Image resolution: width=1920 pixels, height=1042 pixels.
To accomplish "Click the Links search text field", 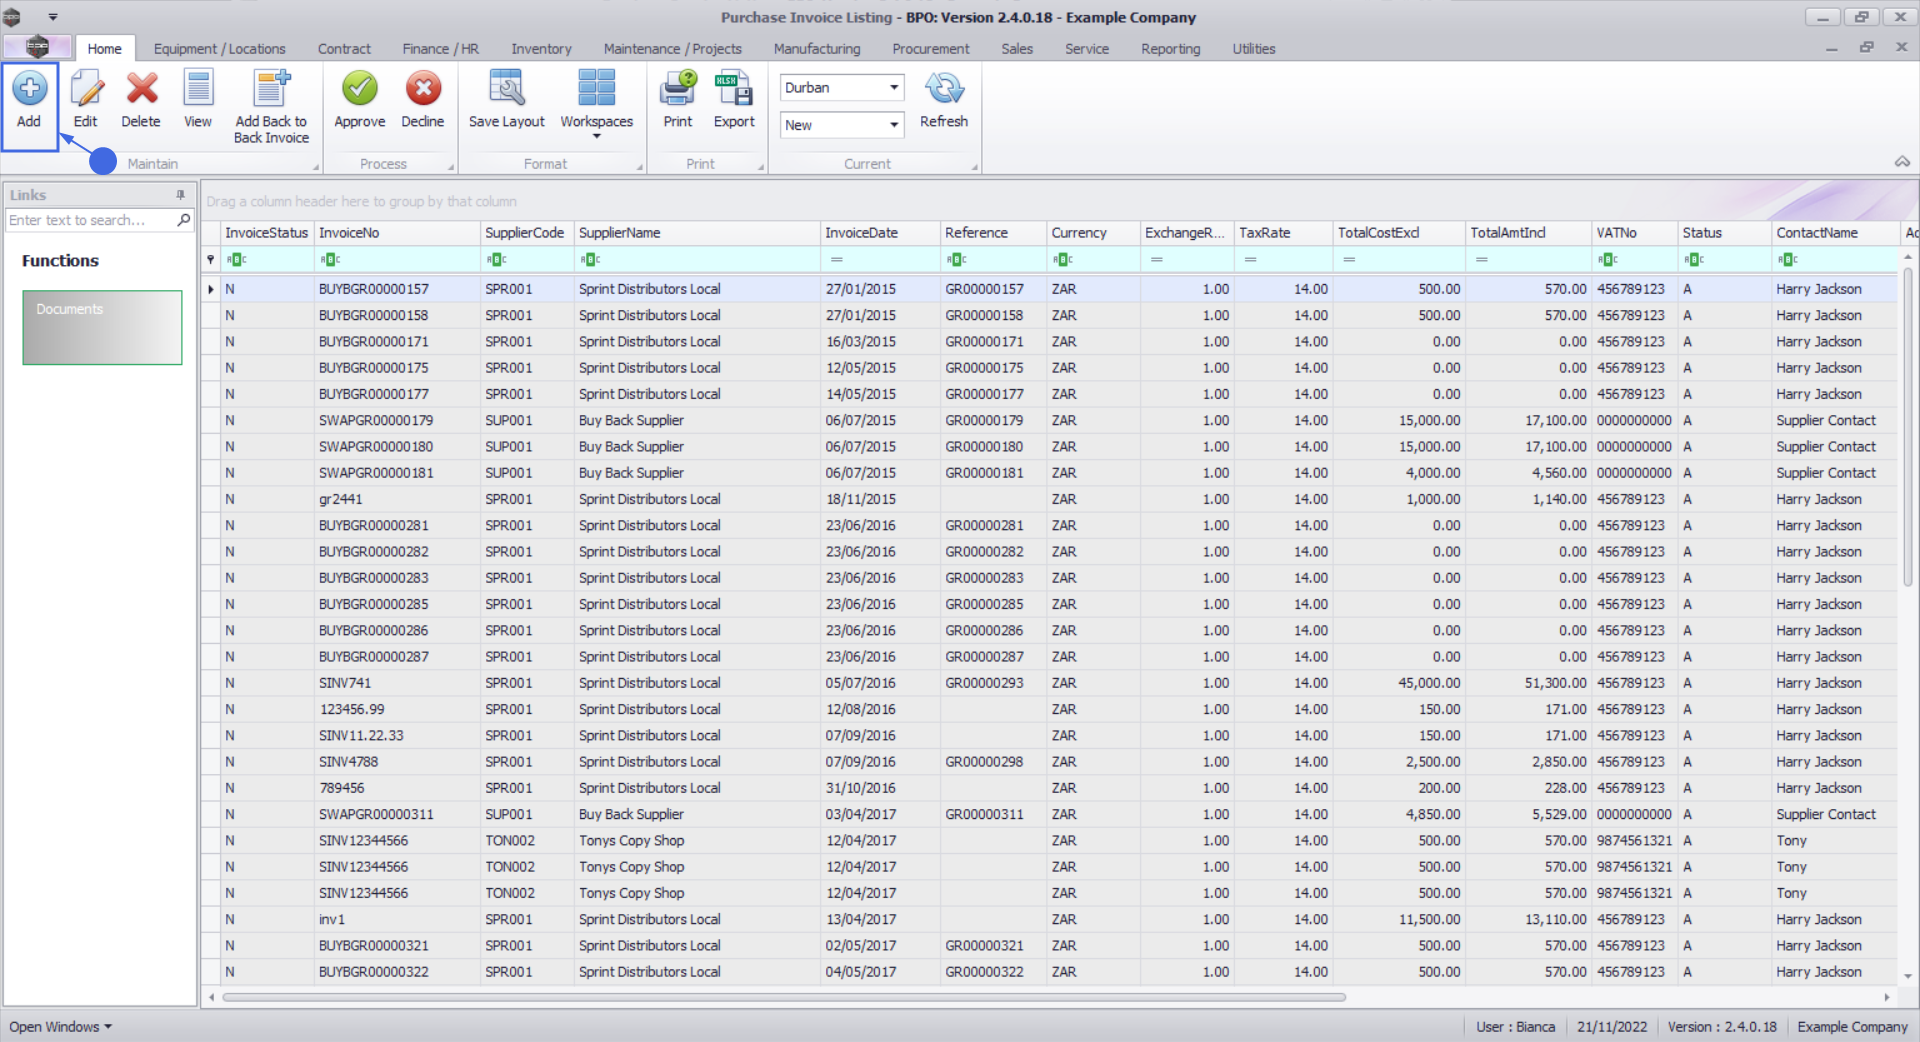I will click(x=90, y=220).
